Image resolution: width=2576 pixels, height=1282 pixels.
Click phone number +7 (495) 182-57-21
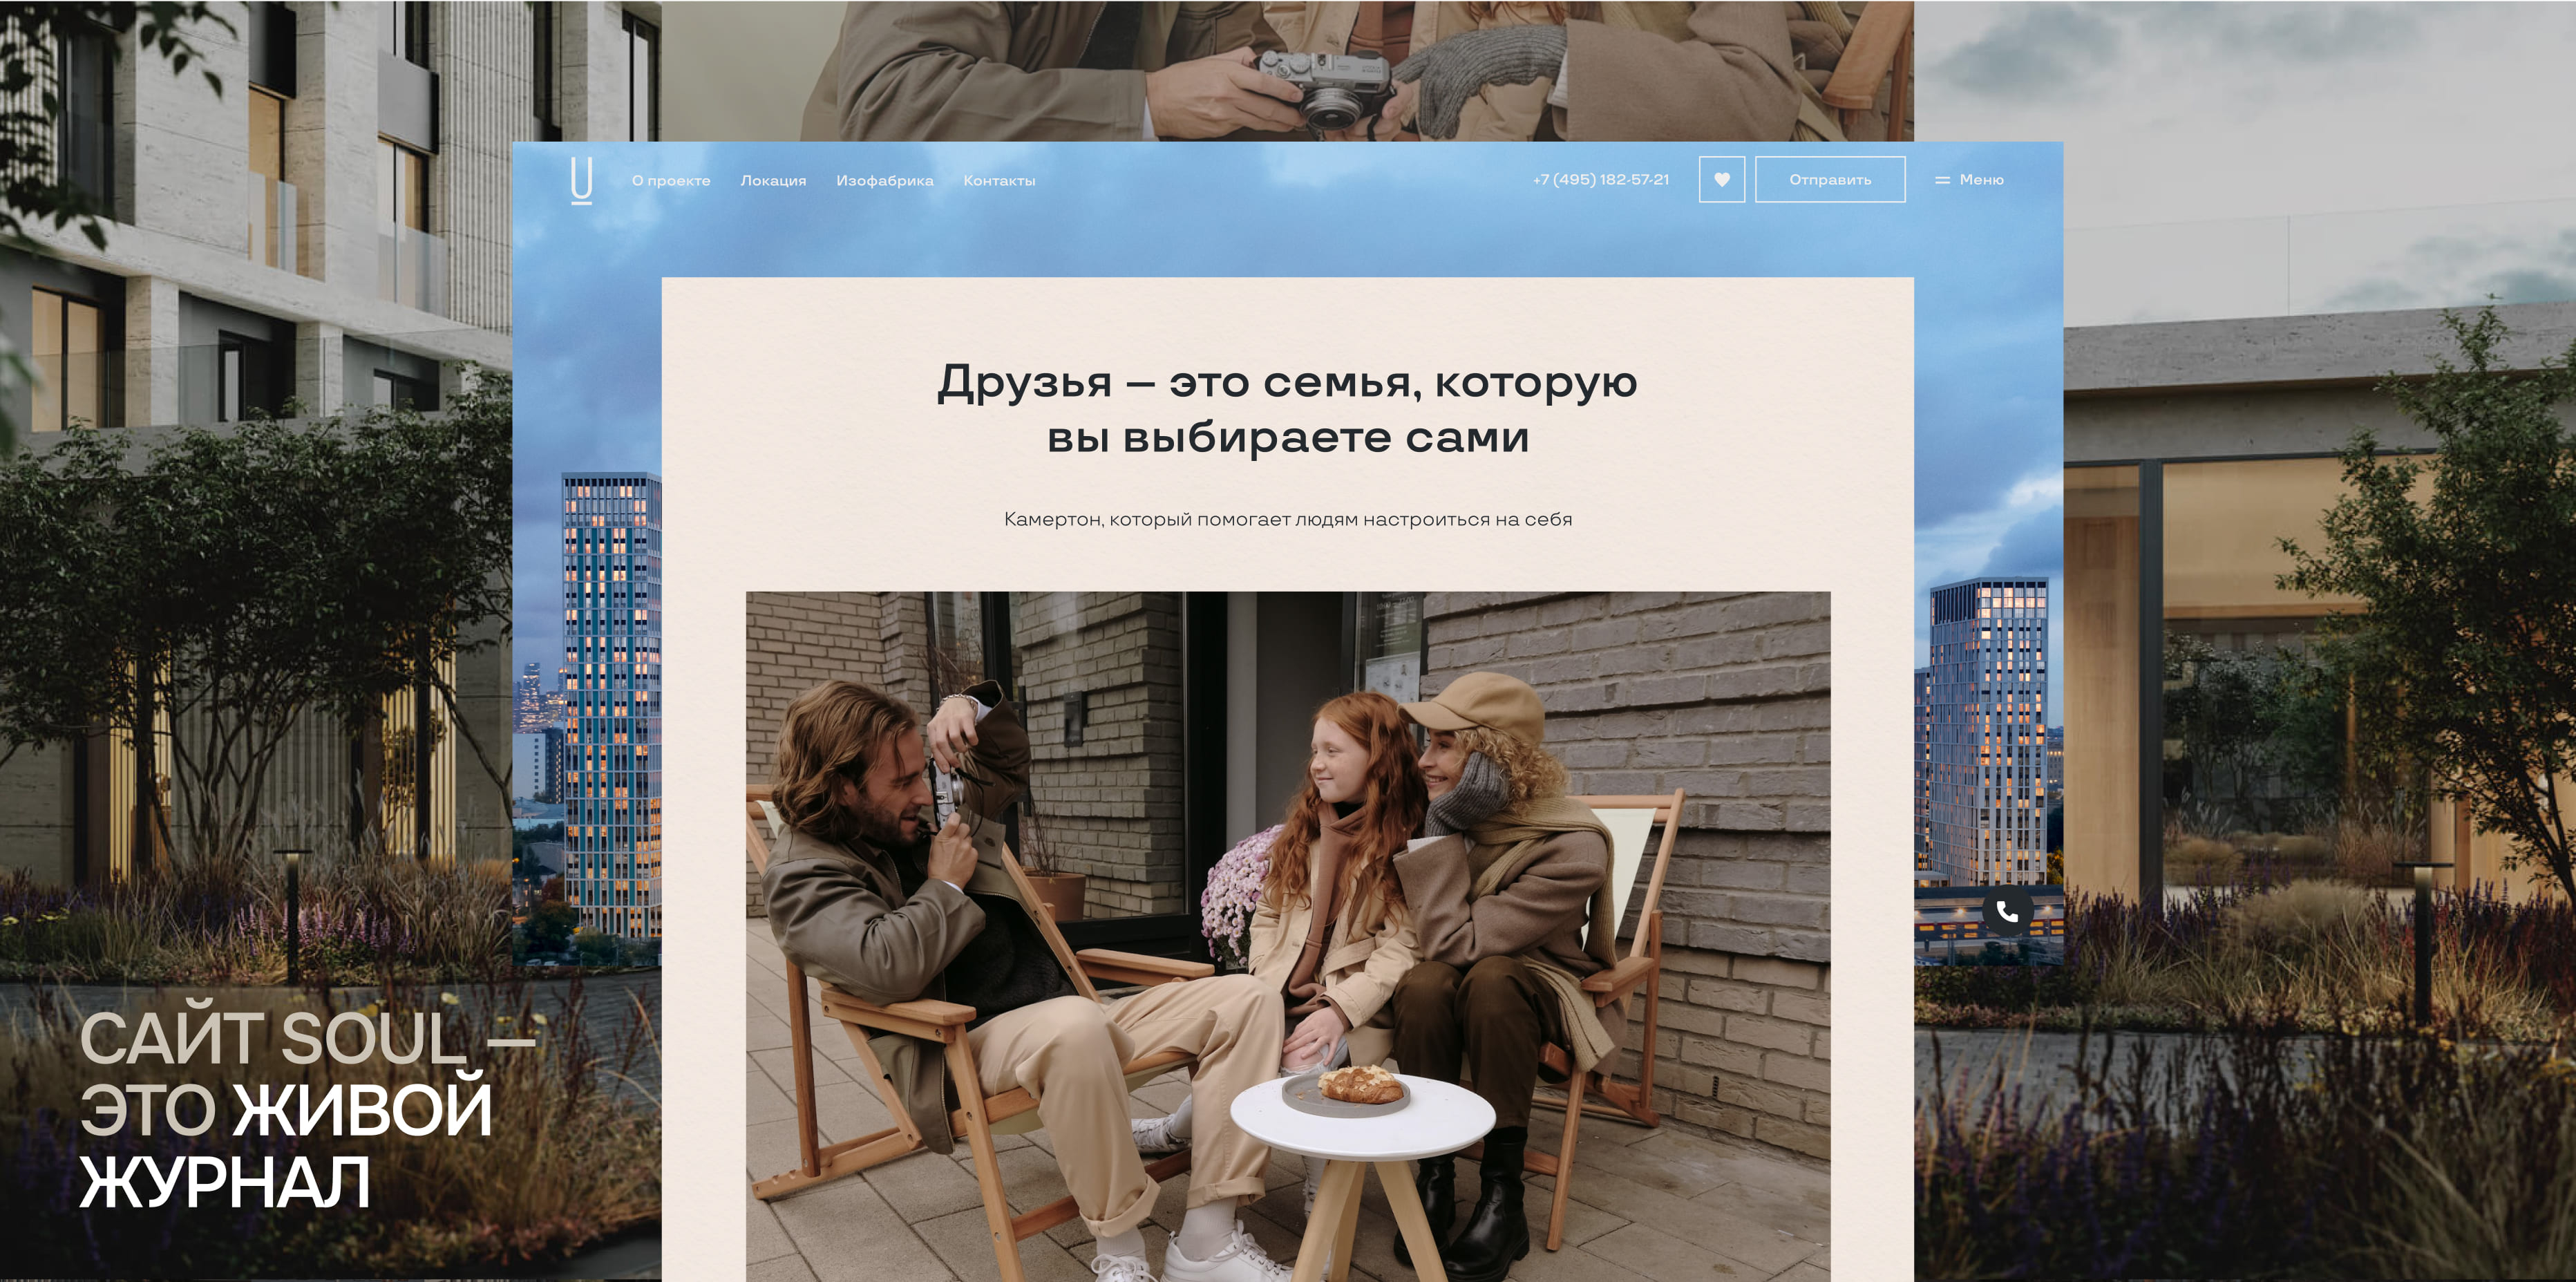point(1600,180)
